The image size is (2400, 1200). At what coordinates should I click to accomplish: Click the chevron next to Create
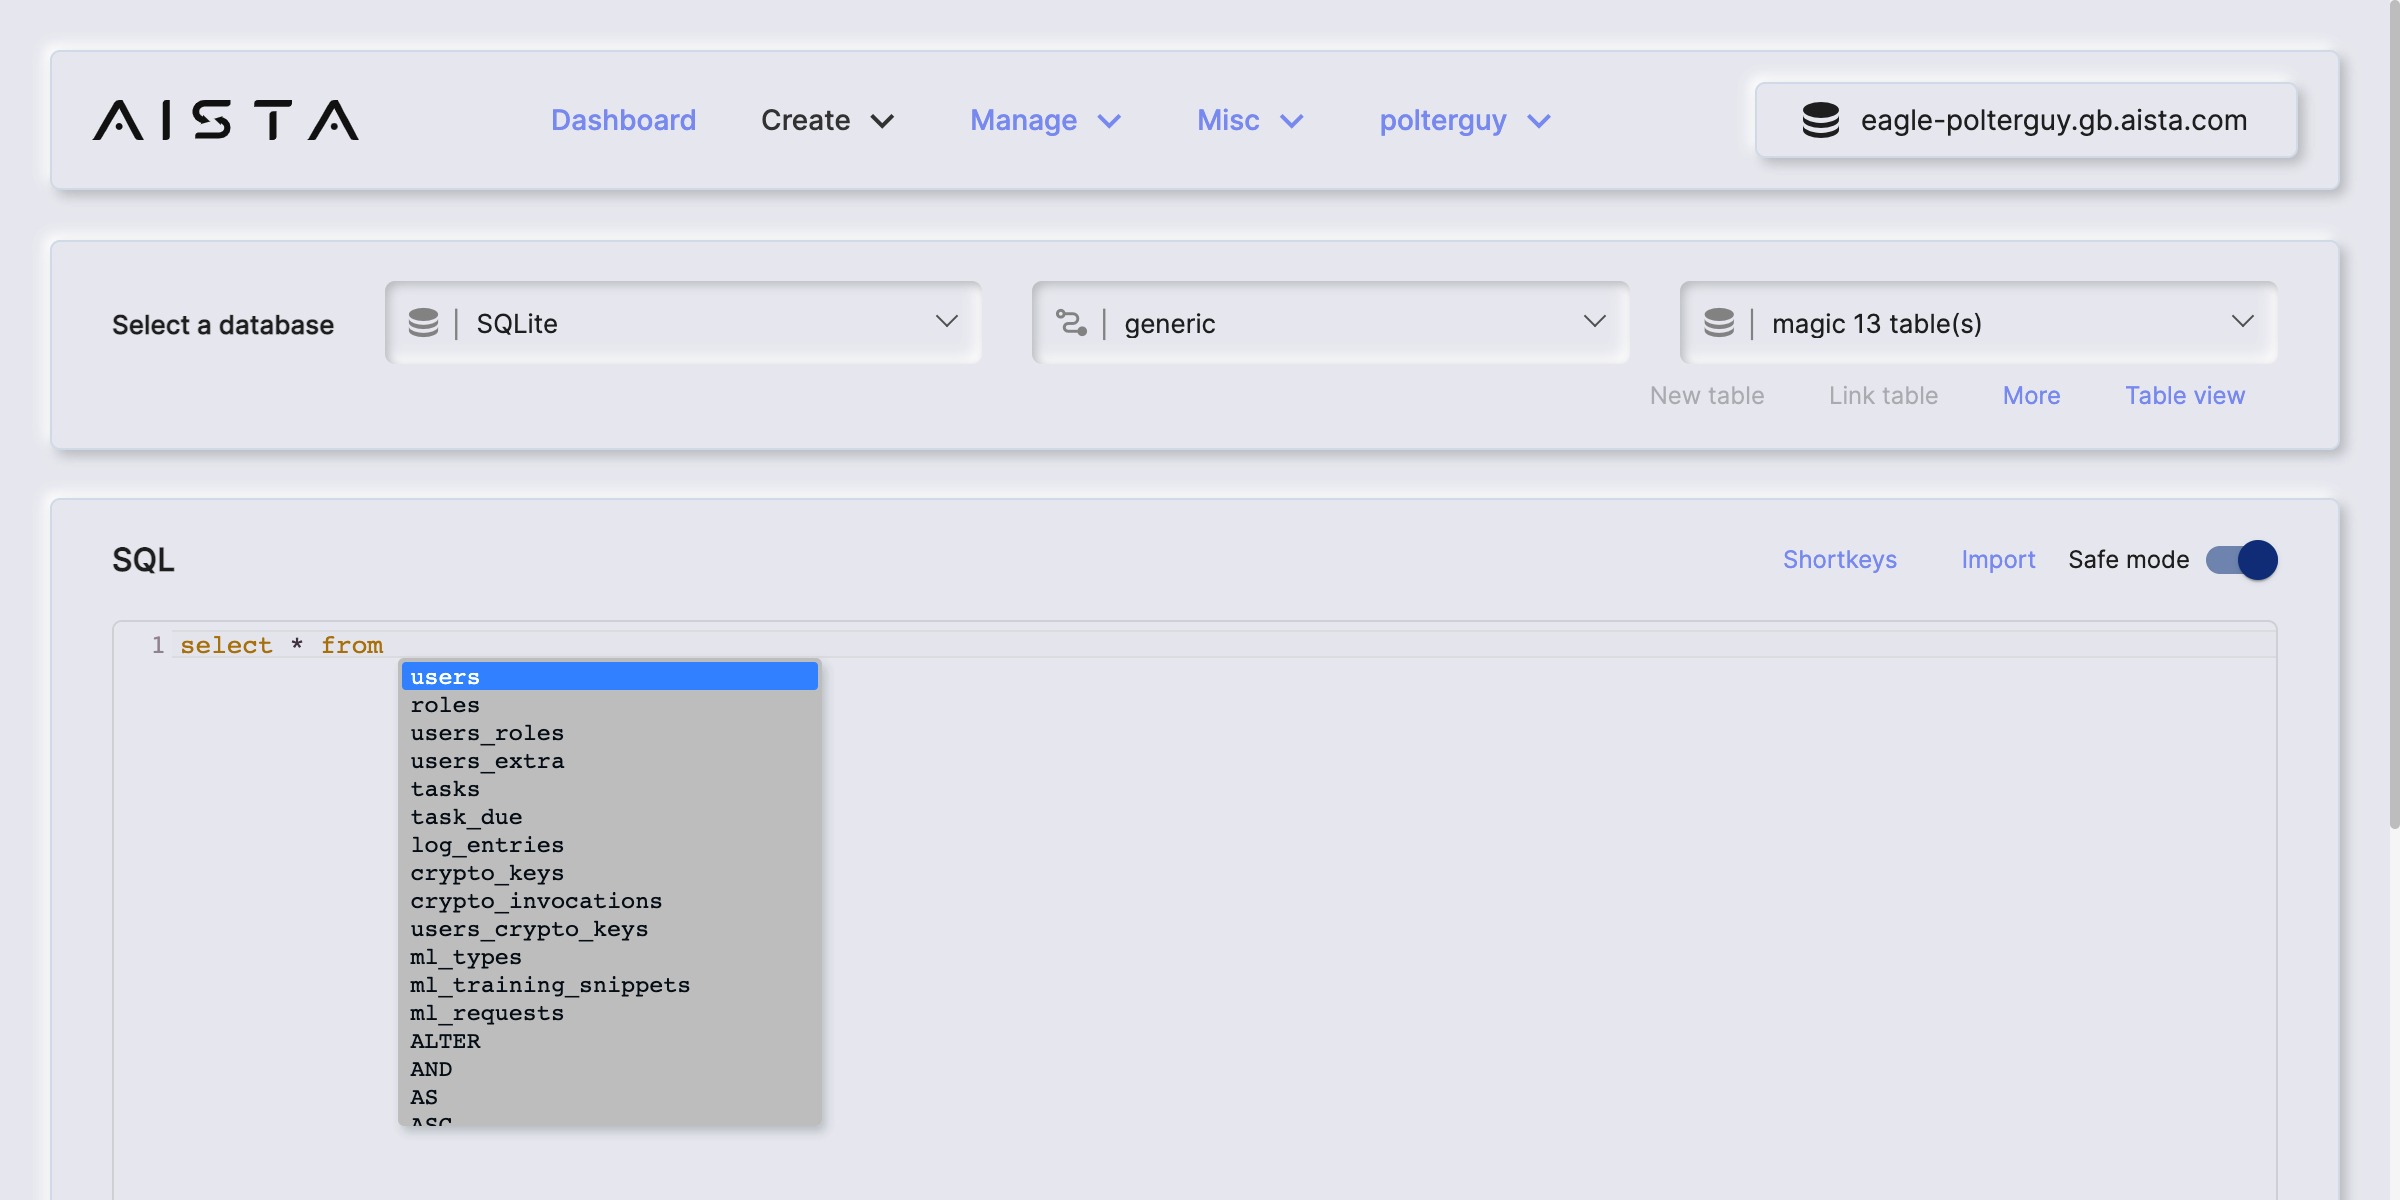pyautogui.click(x=882, y=121)
